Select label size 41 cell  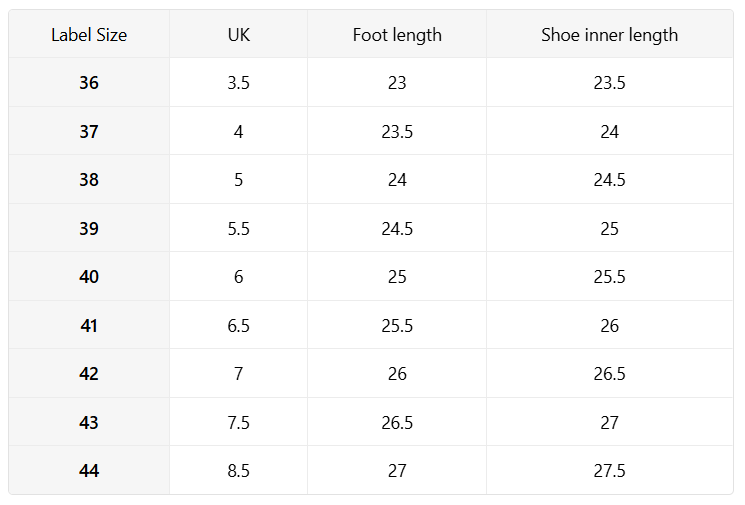[89, 326]
